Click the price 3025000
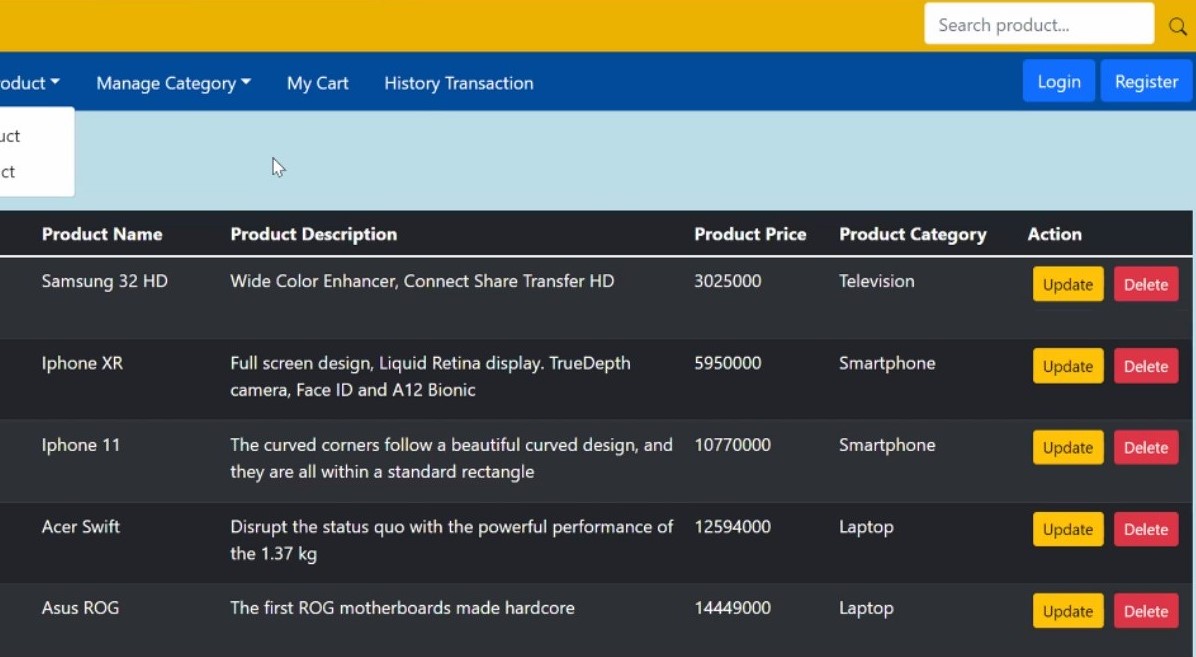 728,281
